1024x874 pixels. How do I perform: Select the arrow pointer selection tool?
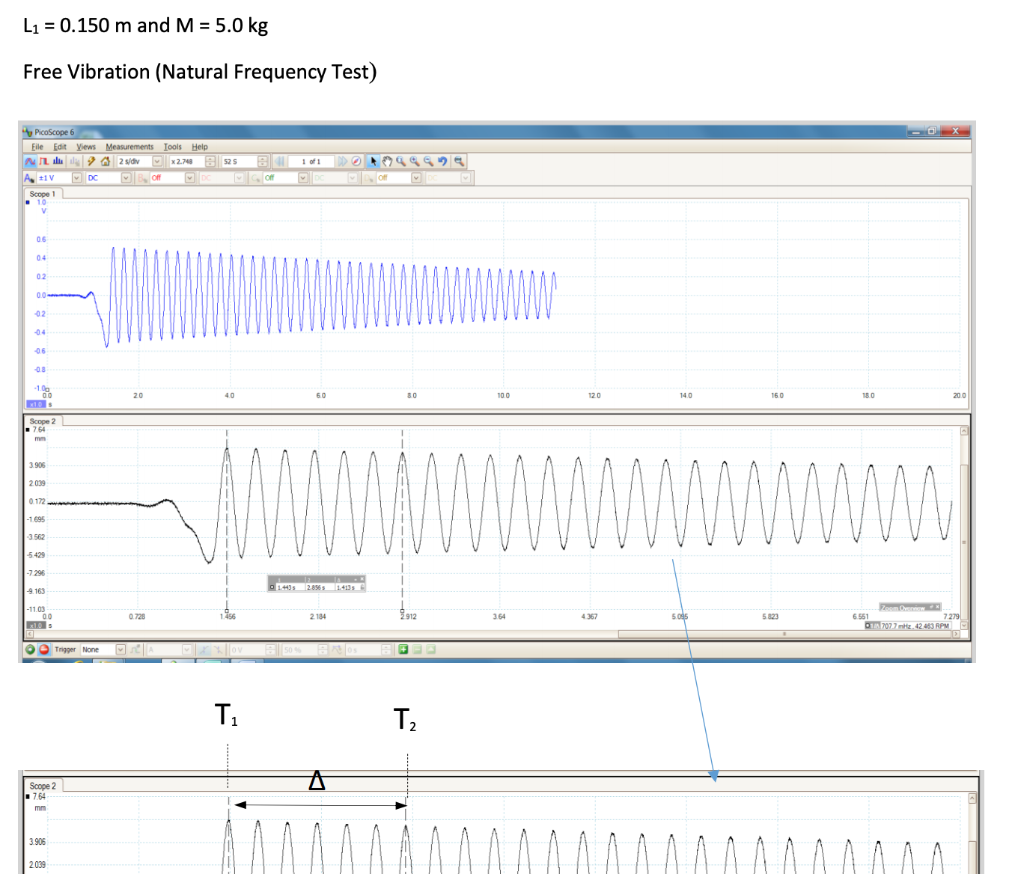tap(373, 161)
